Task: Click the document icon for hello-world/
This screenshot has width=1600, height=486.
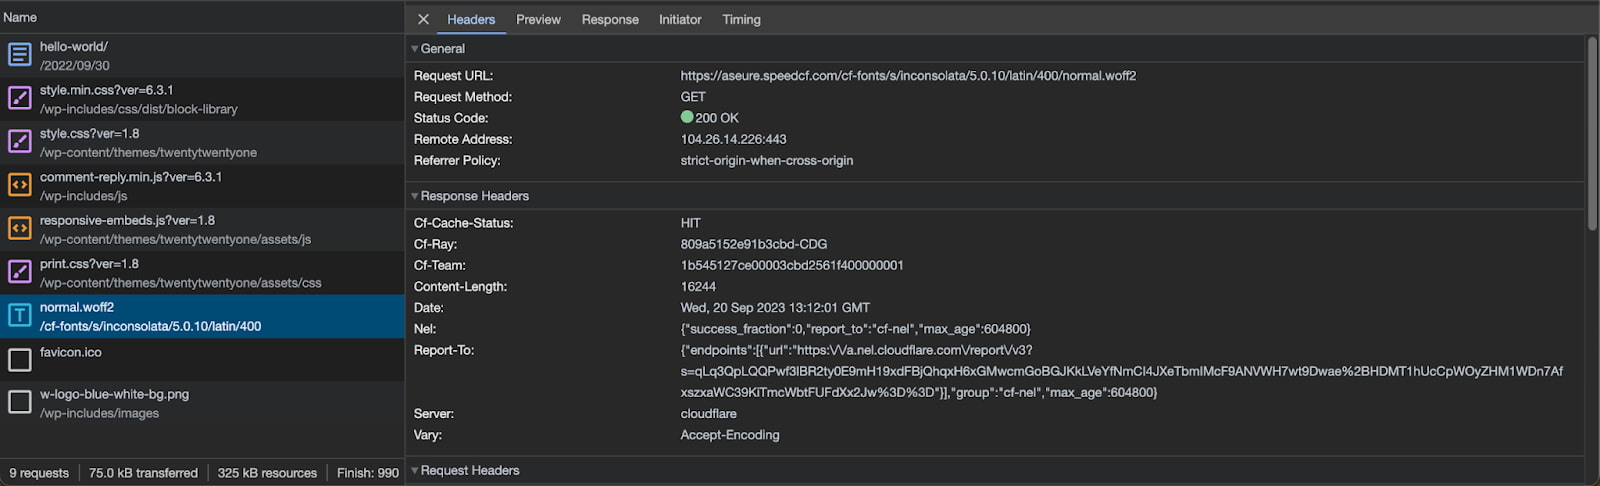Action: 20,55
